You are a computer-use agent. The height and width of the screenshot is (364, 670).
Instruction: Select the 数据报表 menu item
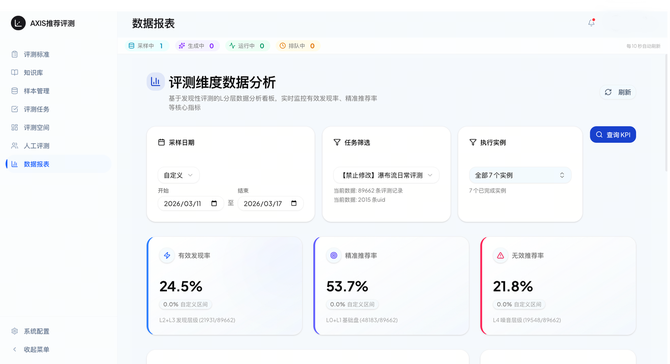click(58, 164)
